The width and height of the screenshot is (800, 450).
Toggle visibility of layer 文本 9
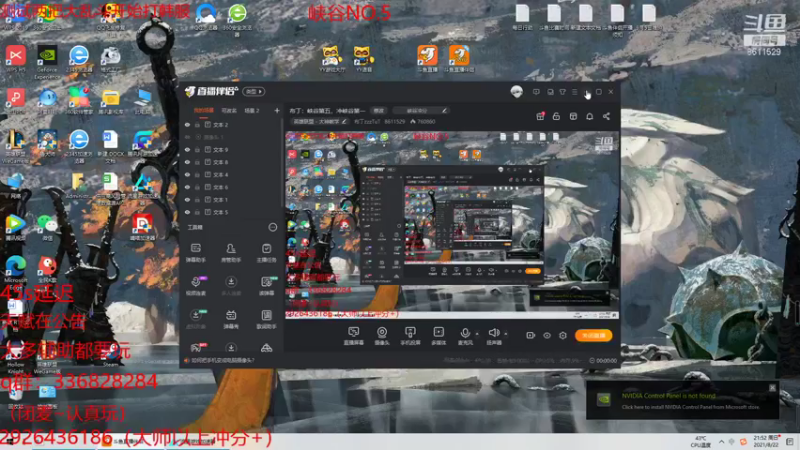pos(187,149)
